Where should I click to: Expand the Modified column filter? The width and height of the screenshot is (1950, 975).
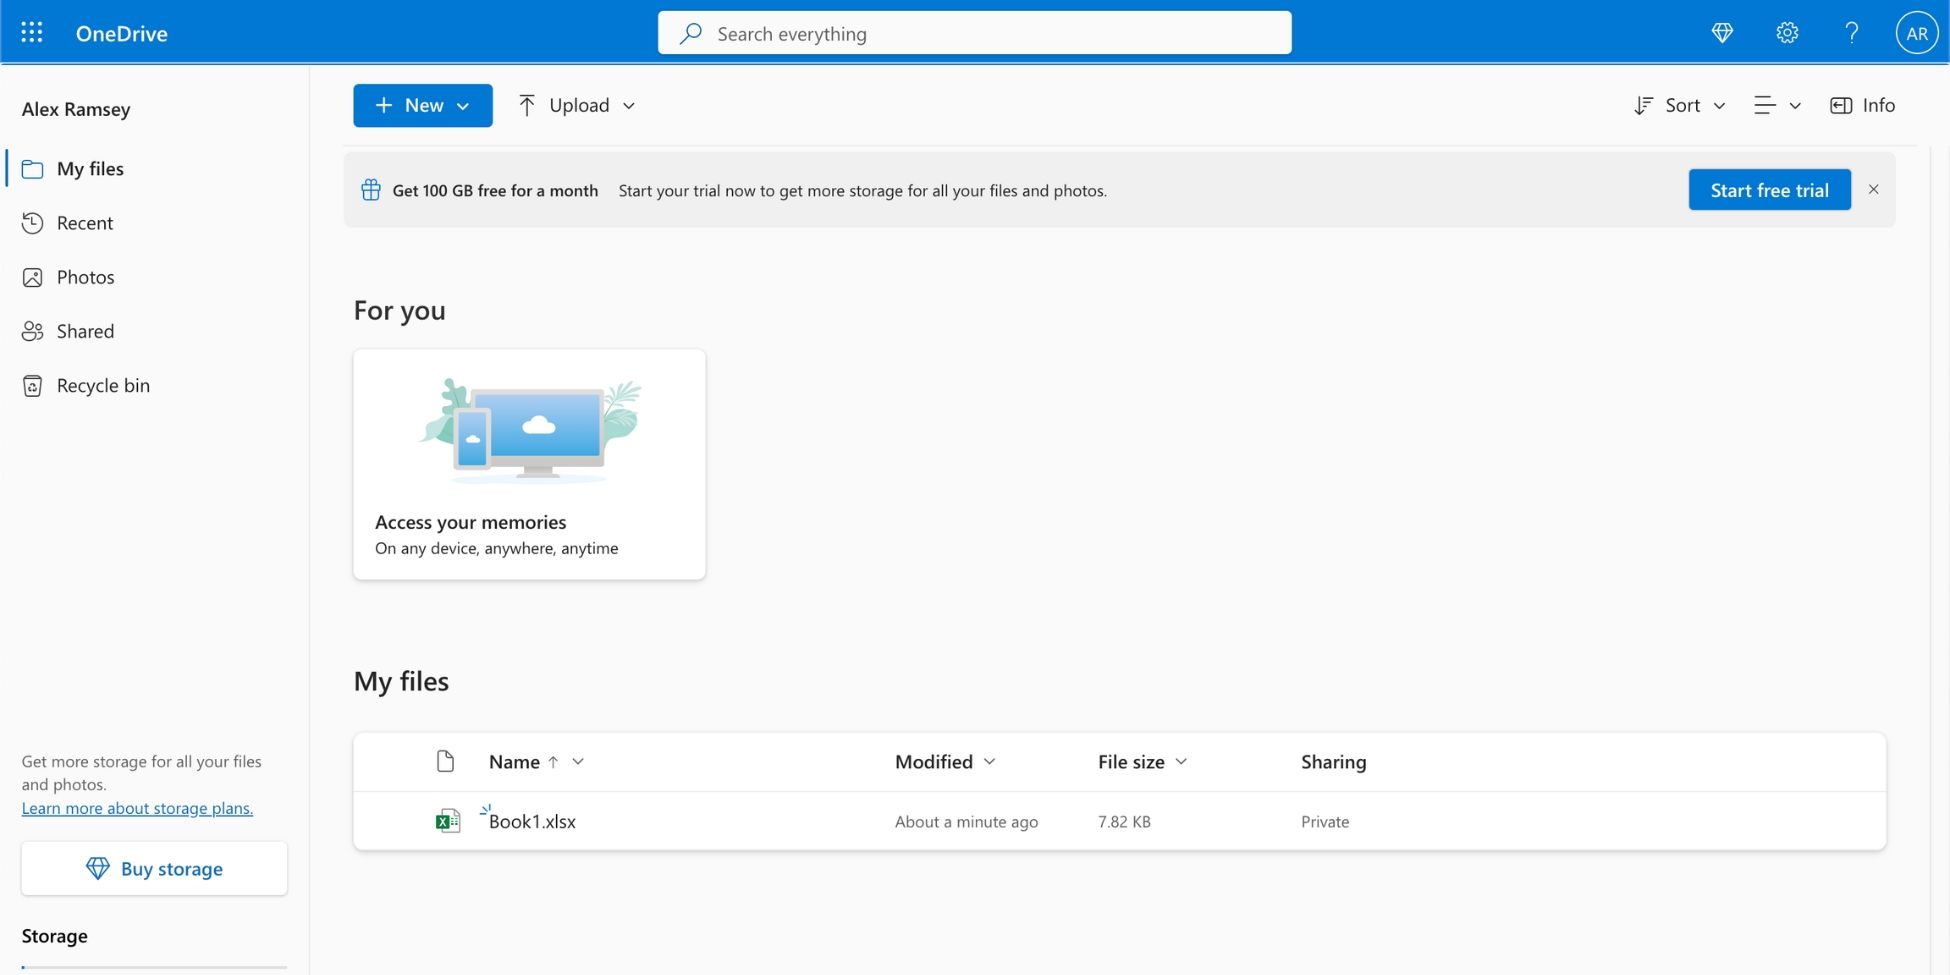[x=990, y=761]
